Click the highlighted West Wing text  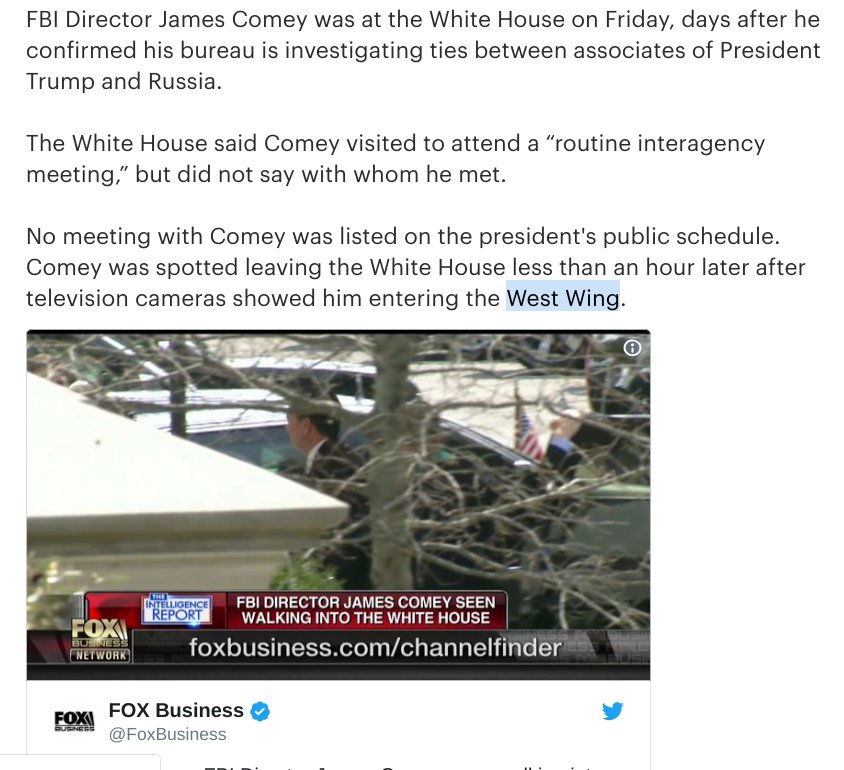(x=563, y=298)
